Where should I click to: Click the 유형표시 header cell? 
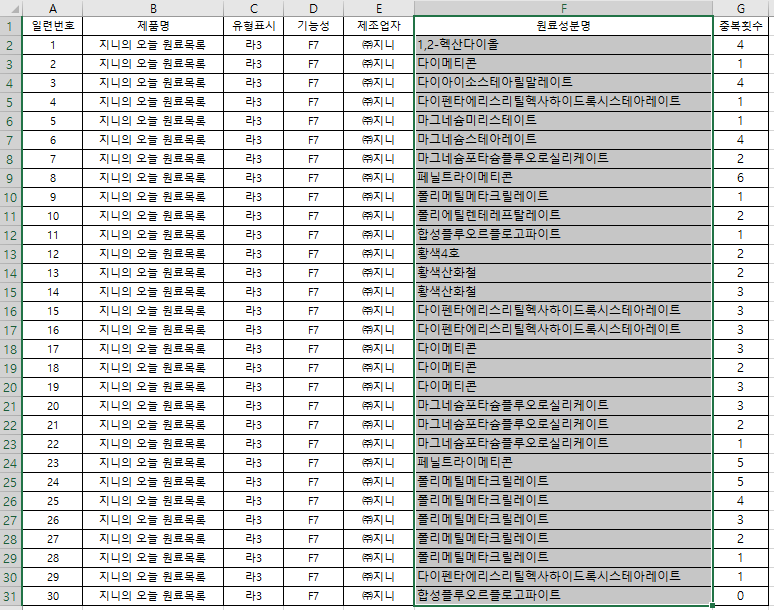pos(253,26)
